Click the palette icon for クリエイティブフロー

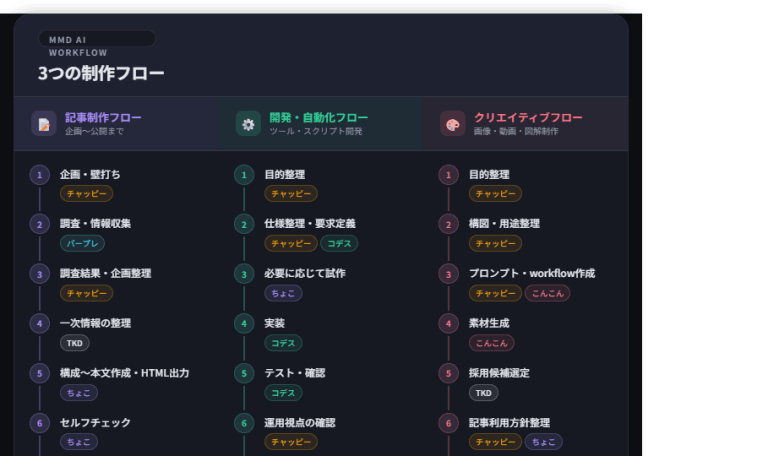click(x=453, y=124)
